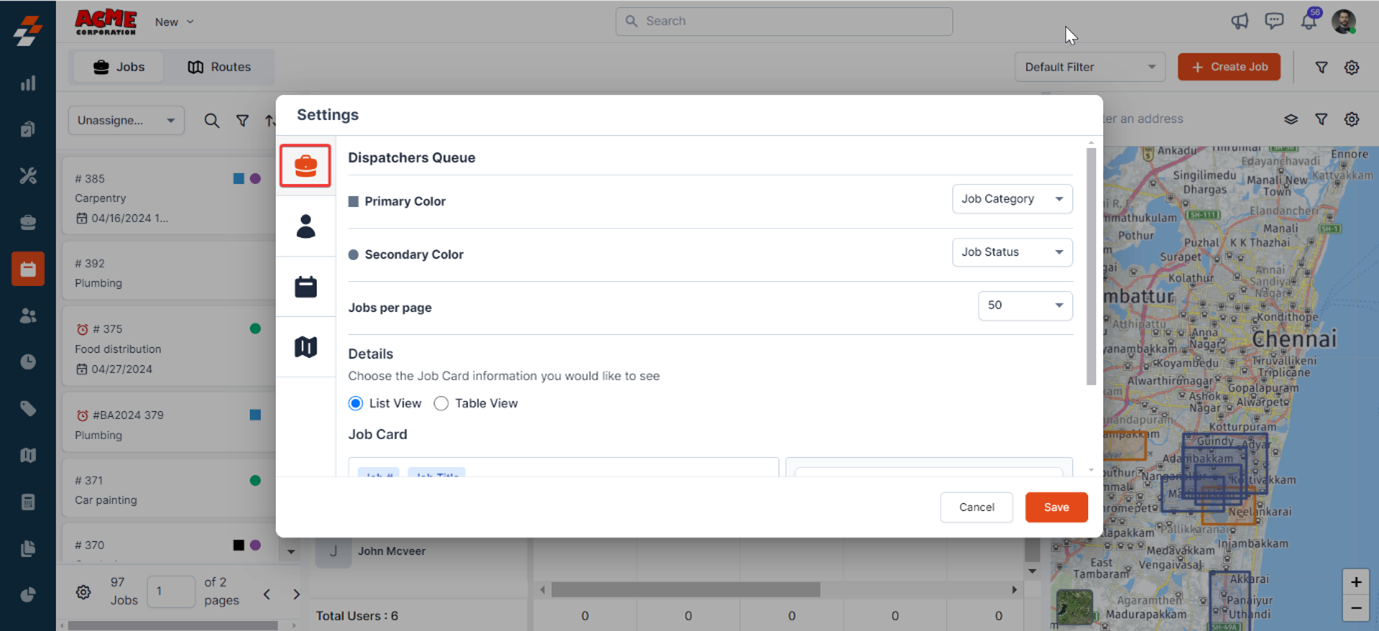Click the top Search field
Viewport: 1379px width, 631px height.
(x=784, y=21)
